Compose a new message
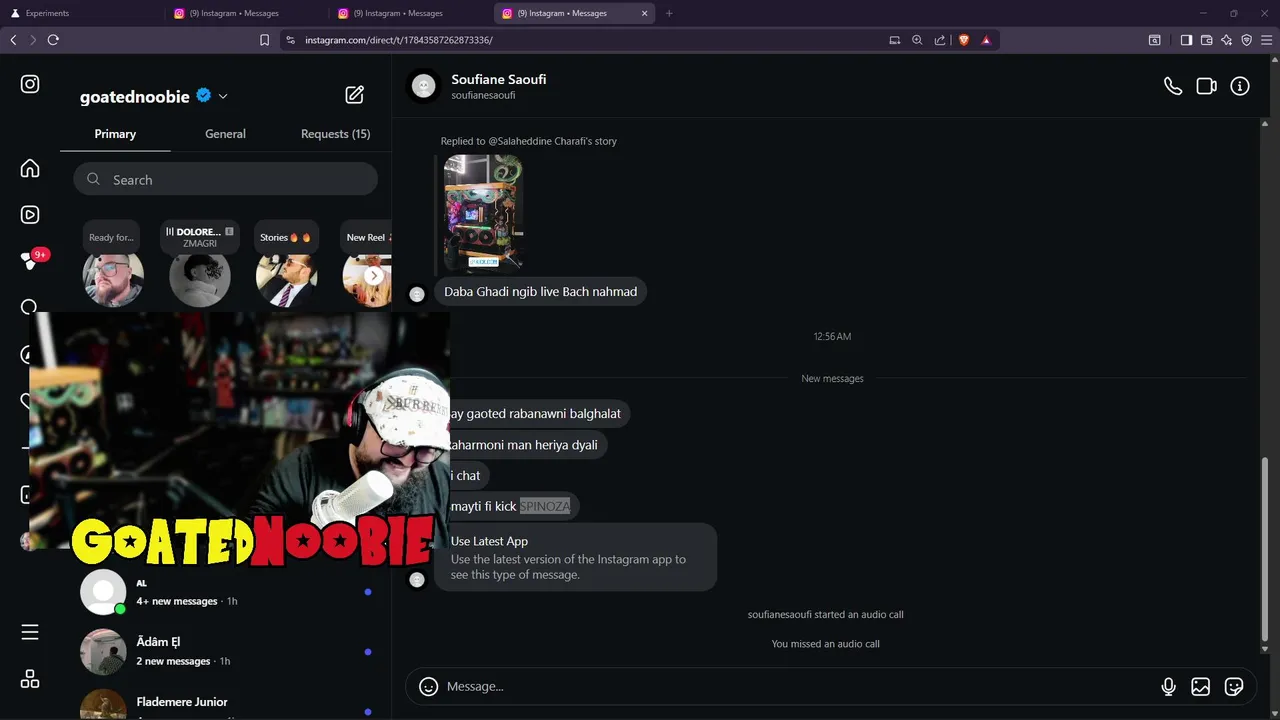The height and width of the screenshot is (720, 1280). pos(355,95)
